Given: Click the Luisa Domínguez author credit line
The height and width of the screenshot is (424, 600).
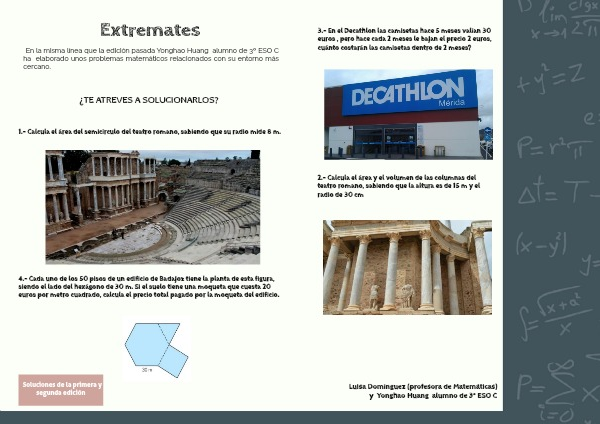Looking at the screenshot, I should (423, 391).
